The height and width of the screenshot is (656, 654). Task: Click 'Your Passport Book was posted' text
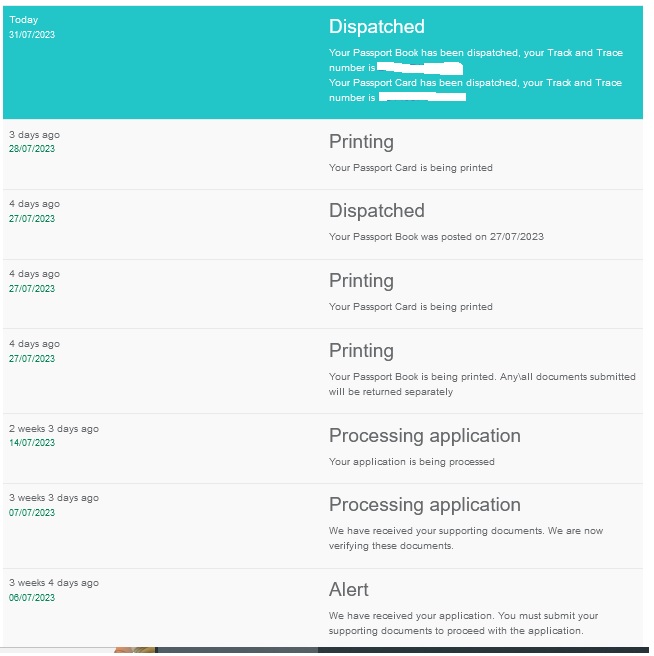click(x=436, y=237)
